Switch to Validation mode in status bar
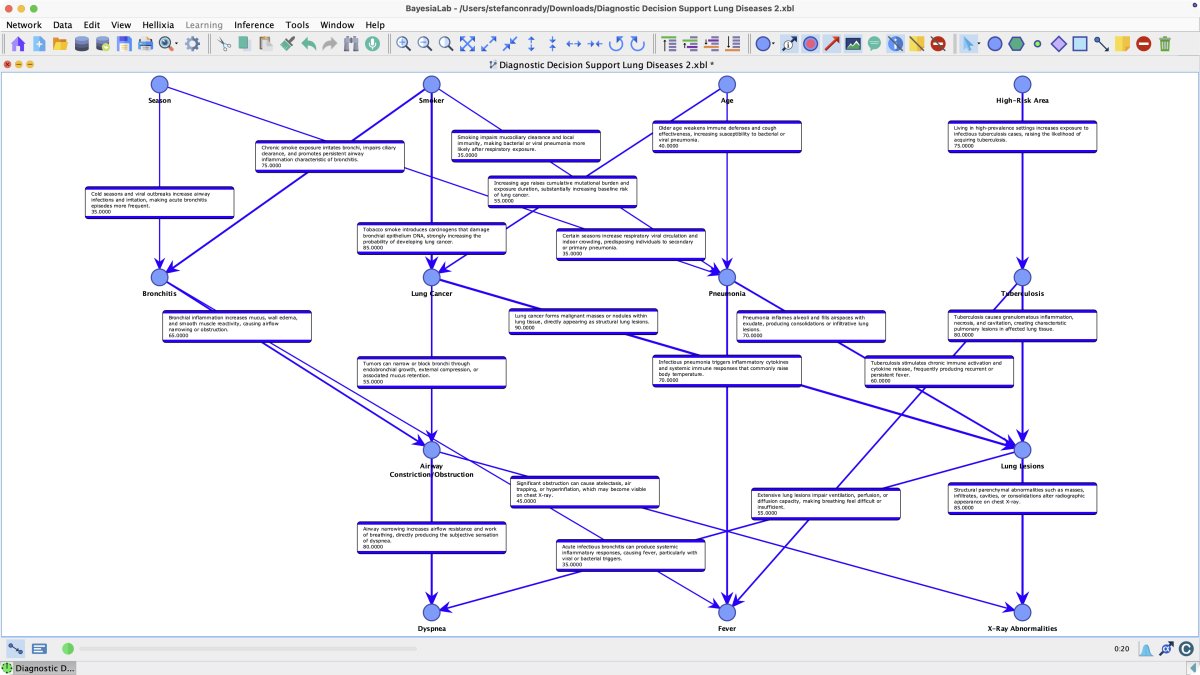 pos(39,649)
